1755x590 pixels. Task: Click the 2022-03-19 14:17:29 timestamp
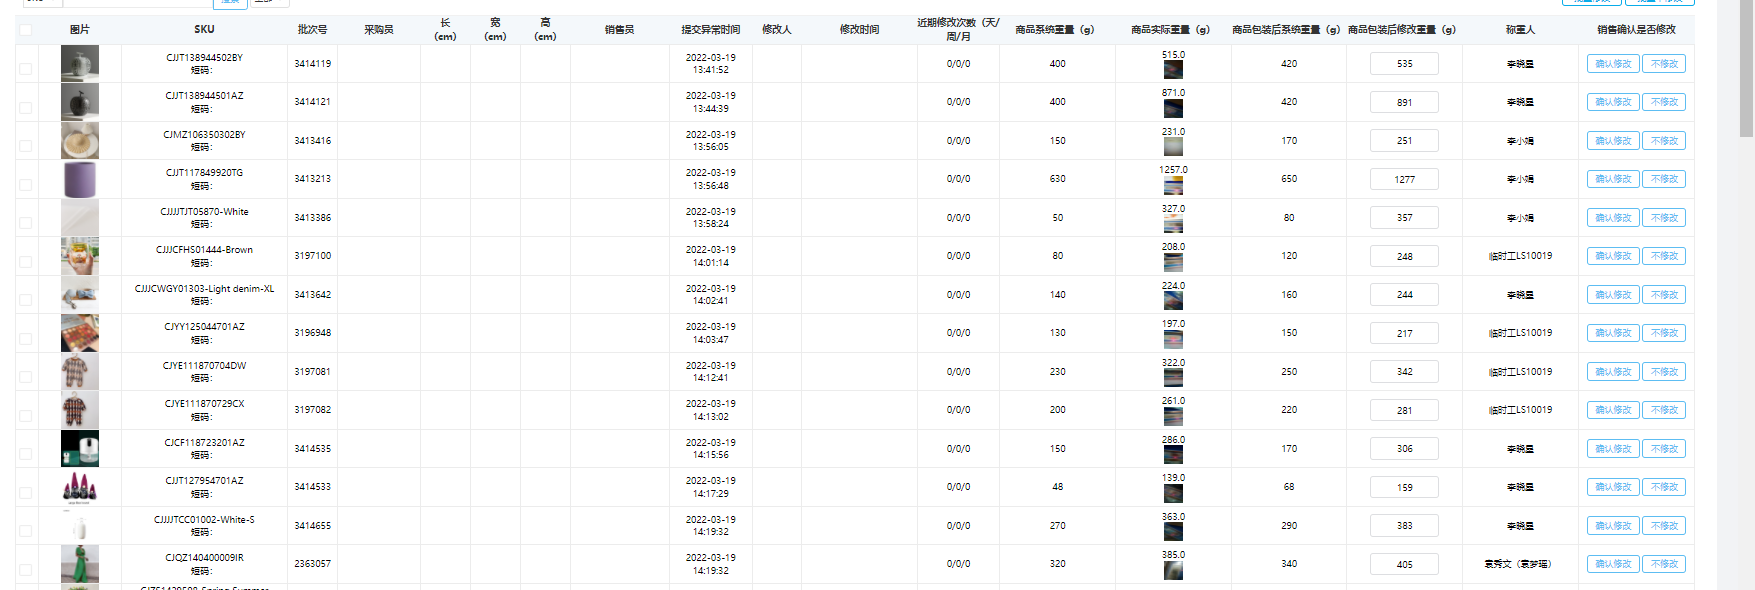(x=710, y=487)
